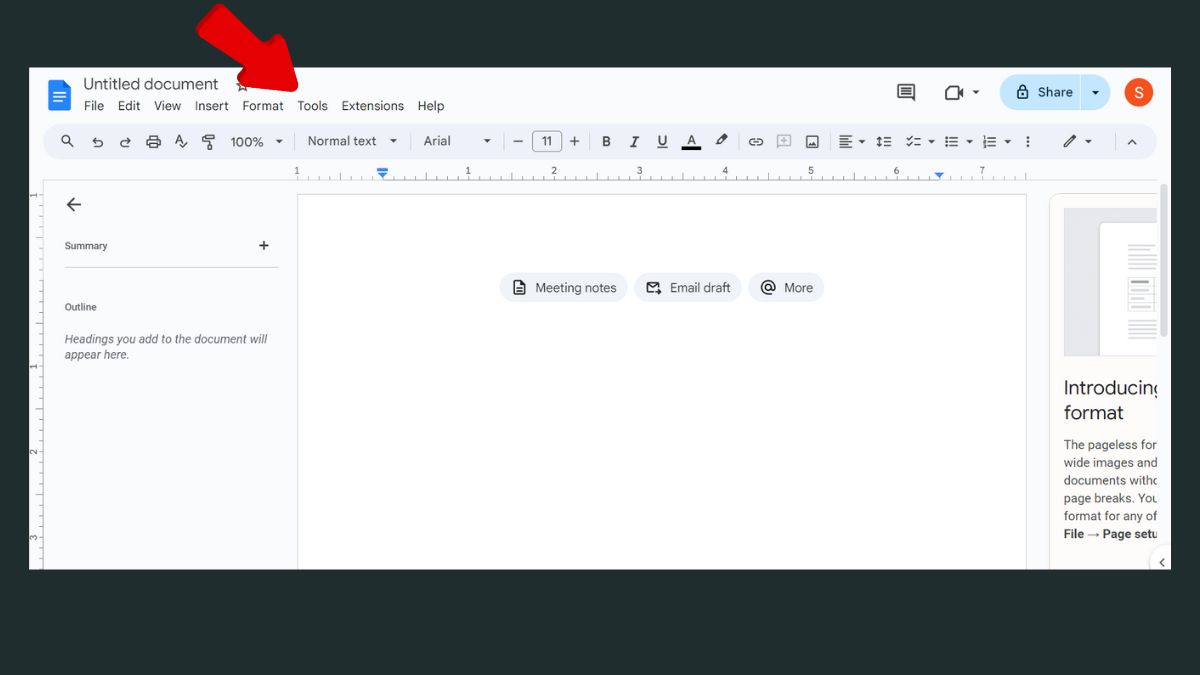Screen dimensions: 1200x675
Task: Select the paint format roller tool
Action: (208, 142)
